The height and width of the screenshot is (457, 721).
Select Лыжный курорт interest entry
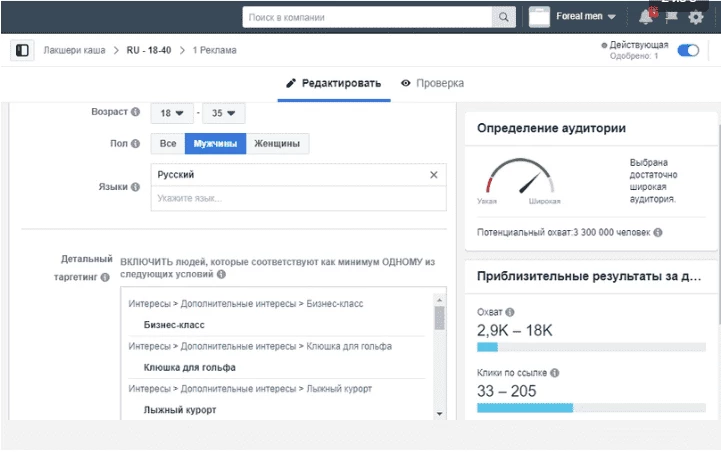pos(180,410)
